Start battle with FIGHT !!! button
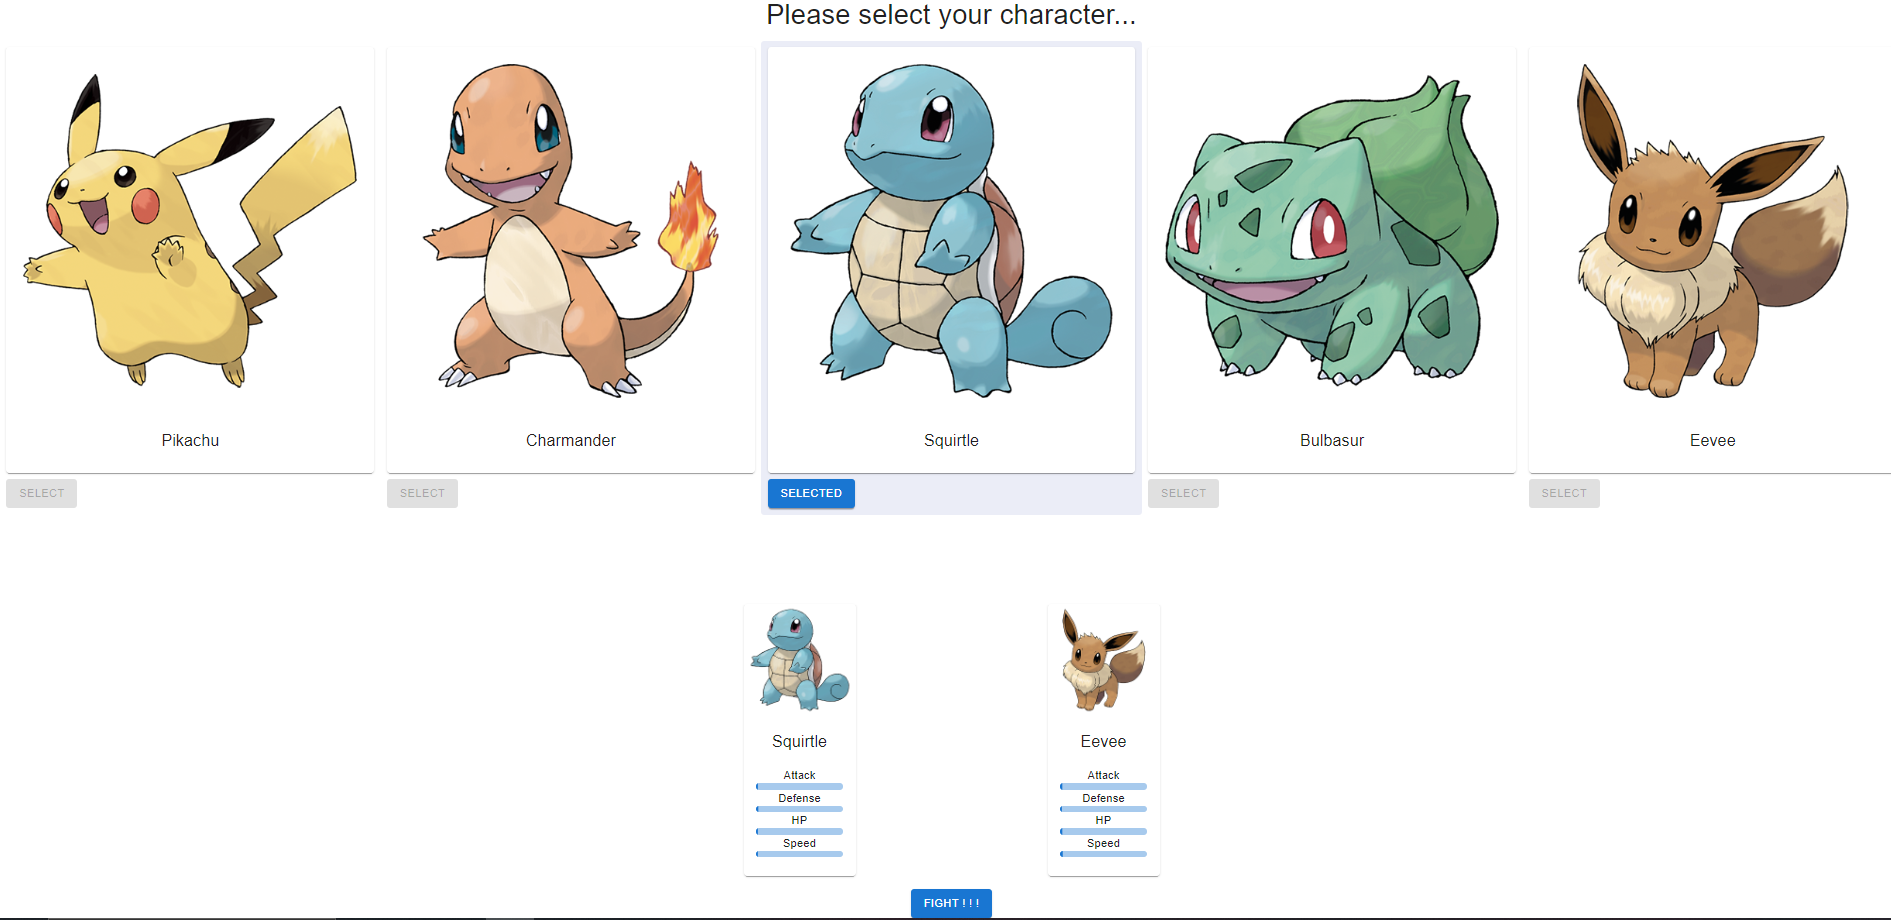Image resolution: width=1891 pixels, height=920 pixels. pyautogui.click(x=951, y=903)
